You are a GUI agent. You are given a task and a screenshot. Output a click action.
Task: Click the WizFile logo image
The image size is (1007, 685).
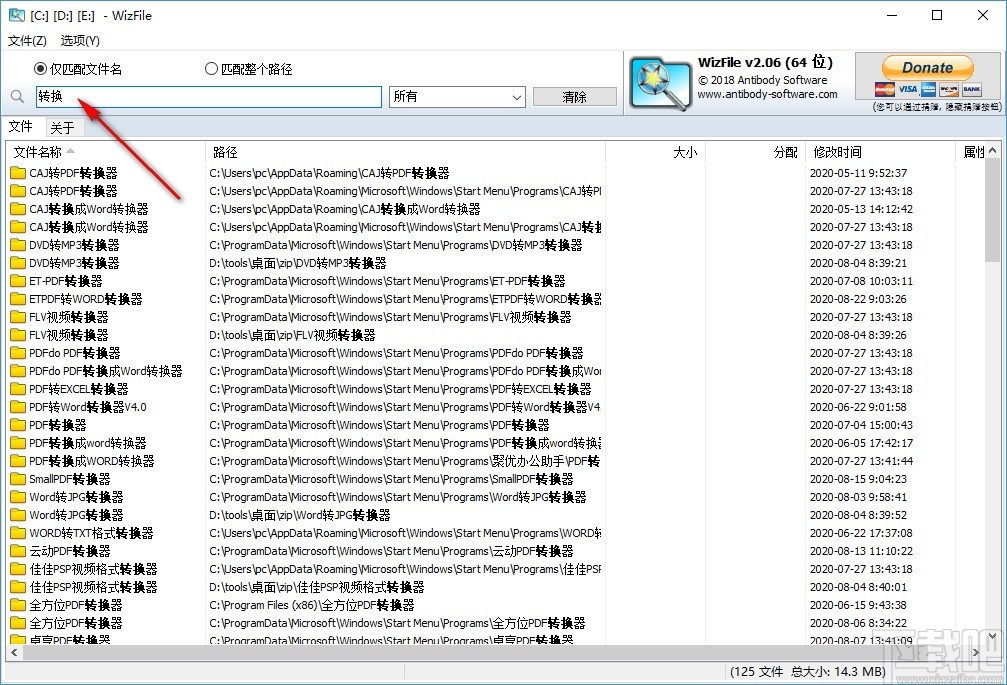point(660,83)
